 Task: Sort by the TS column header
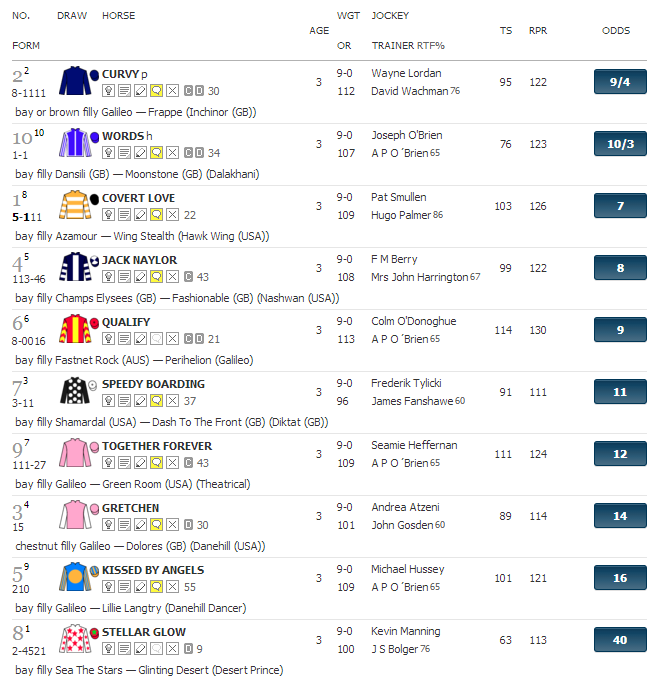506,30
